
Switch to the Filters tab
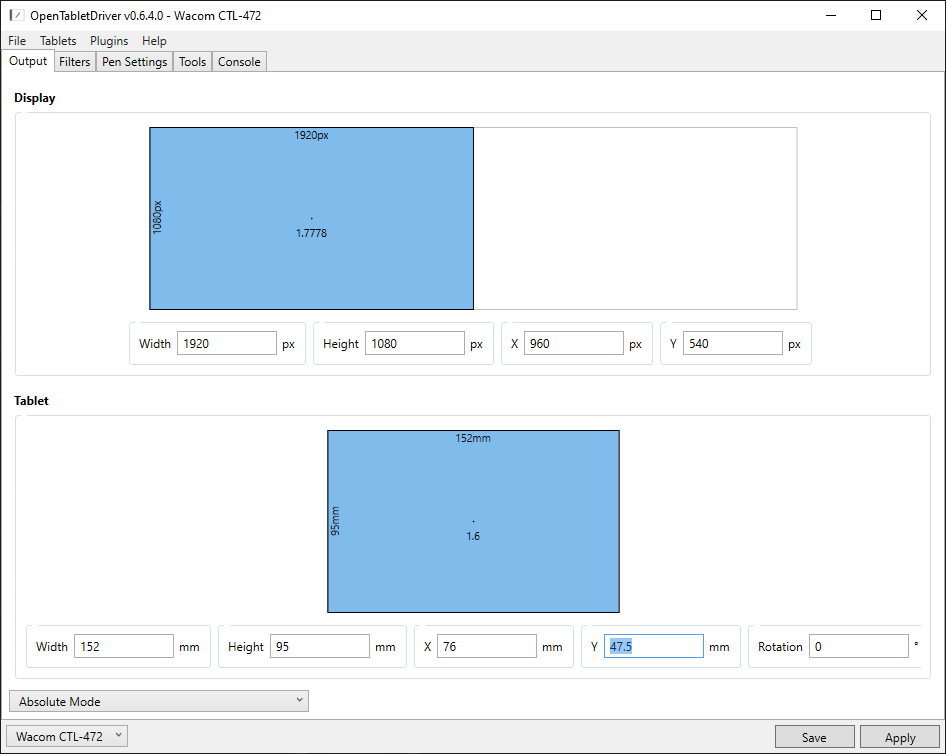point(75,62)
